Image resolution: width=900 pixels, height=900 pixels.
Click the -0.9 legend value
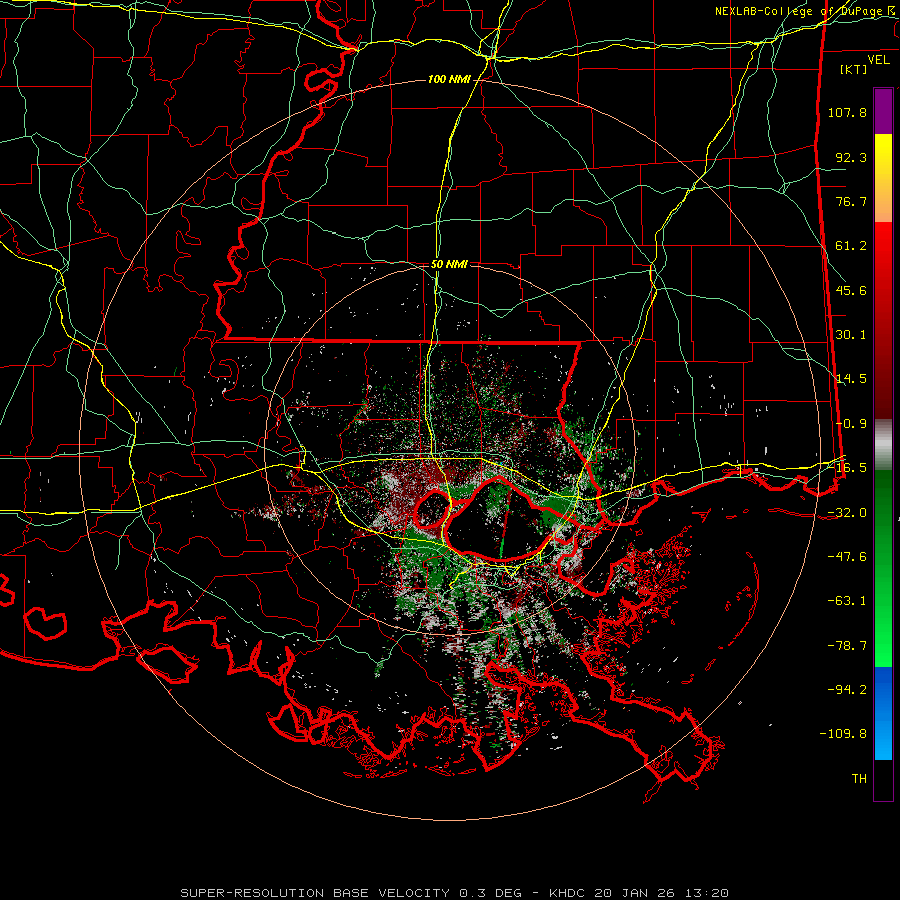(x=851, y=424)
